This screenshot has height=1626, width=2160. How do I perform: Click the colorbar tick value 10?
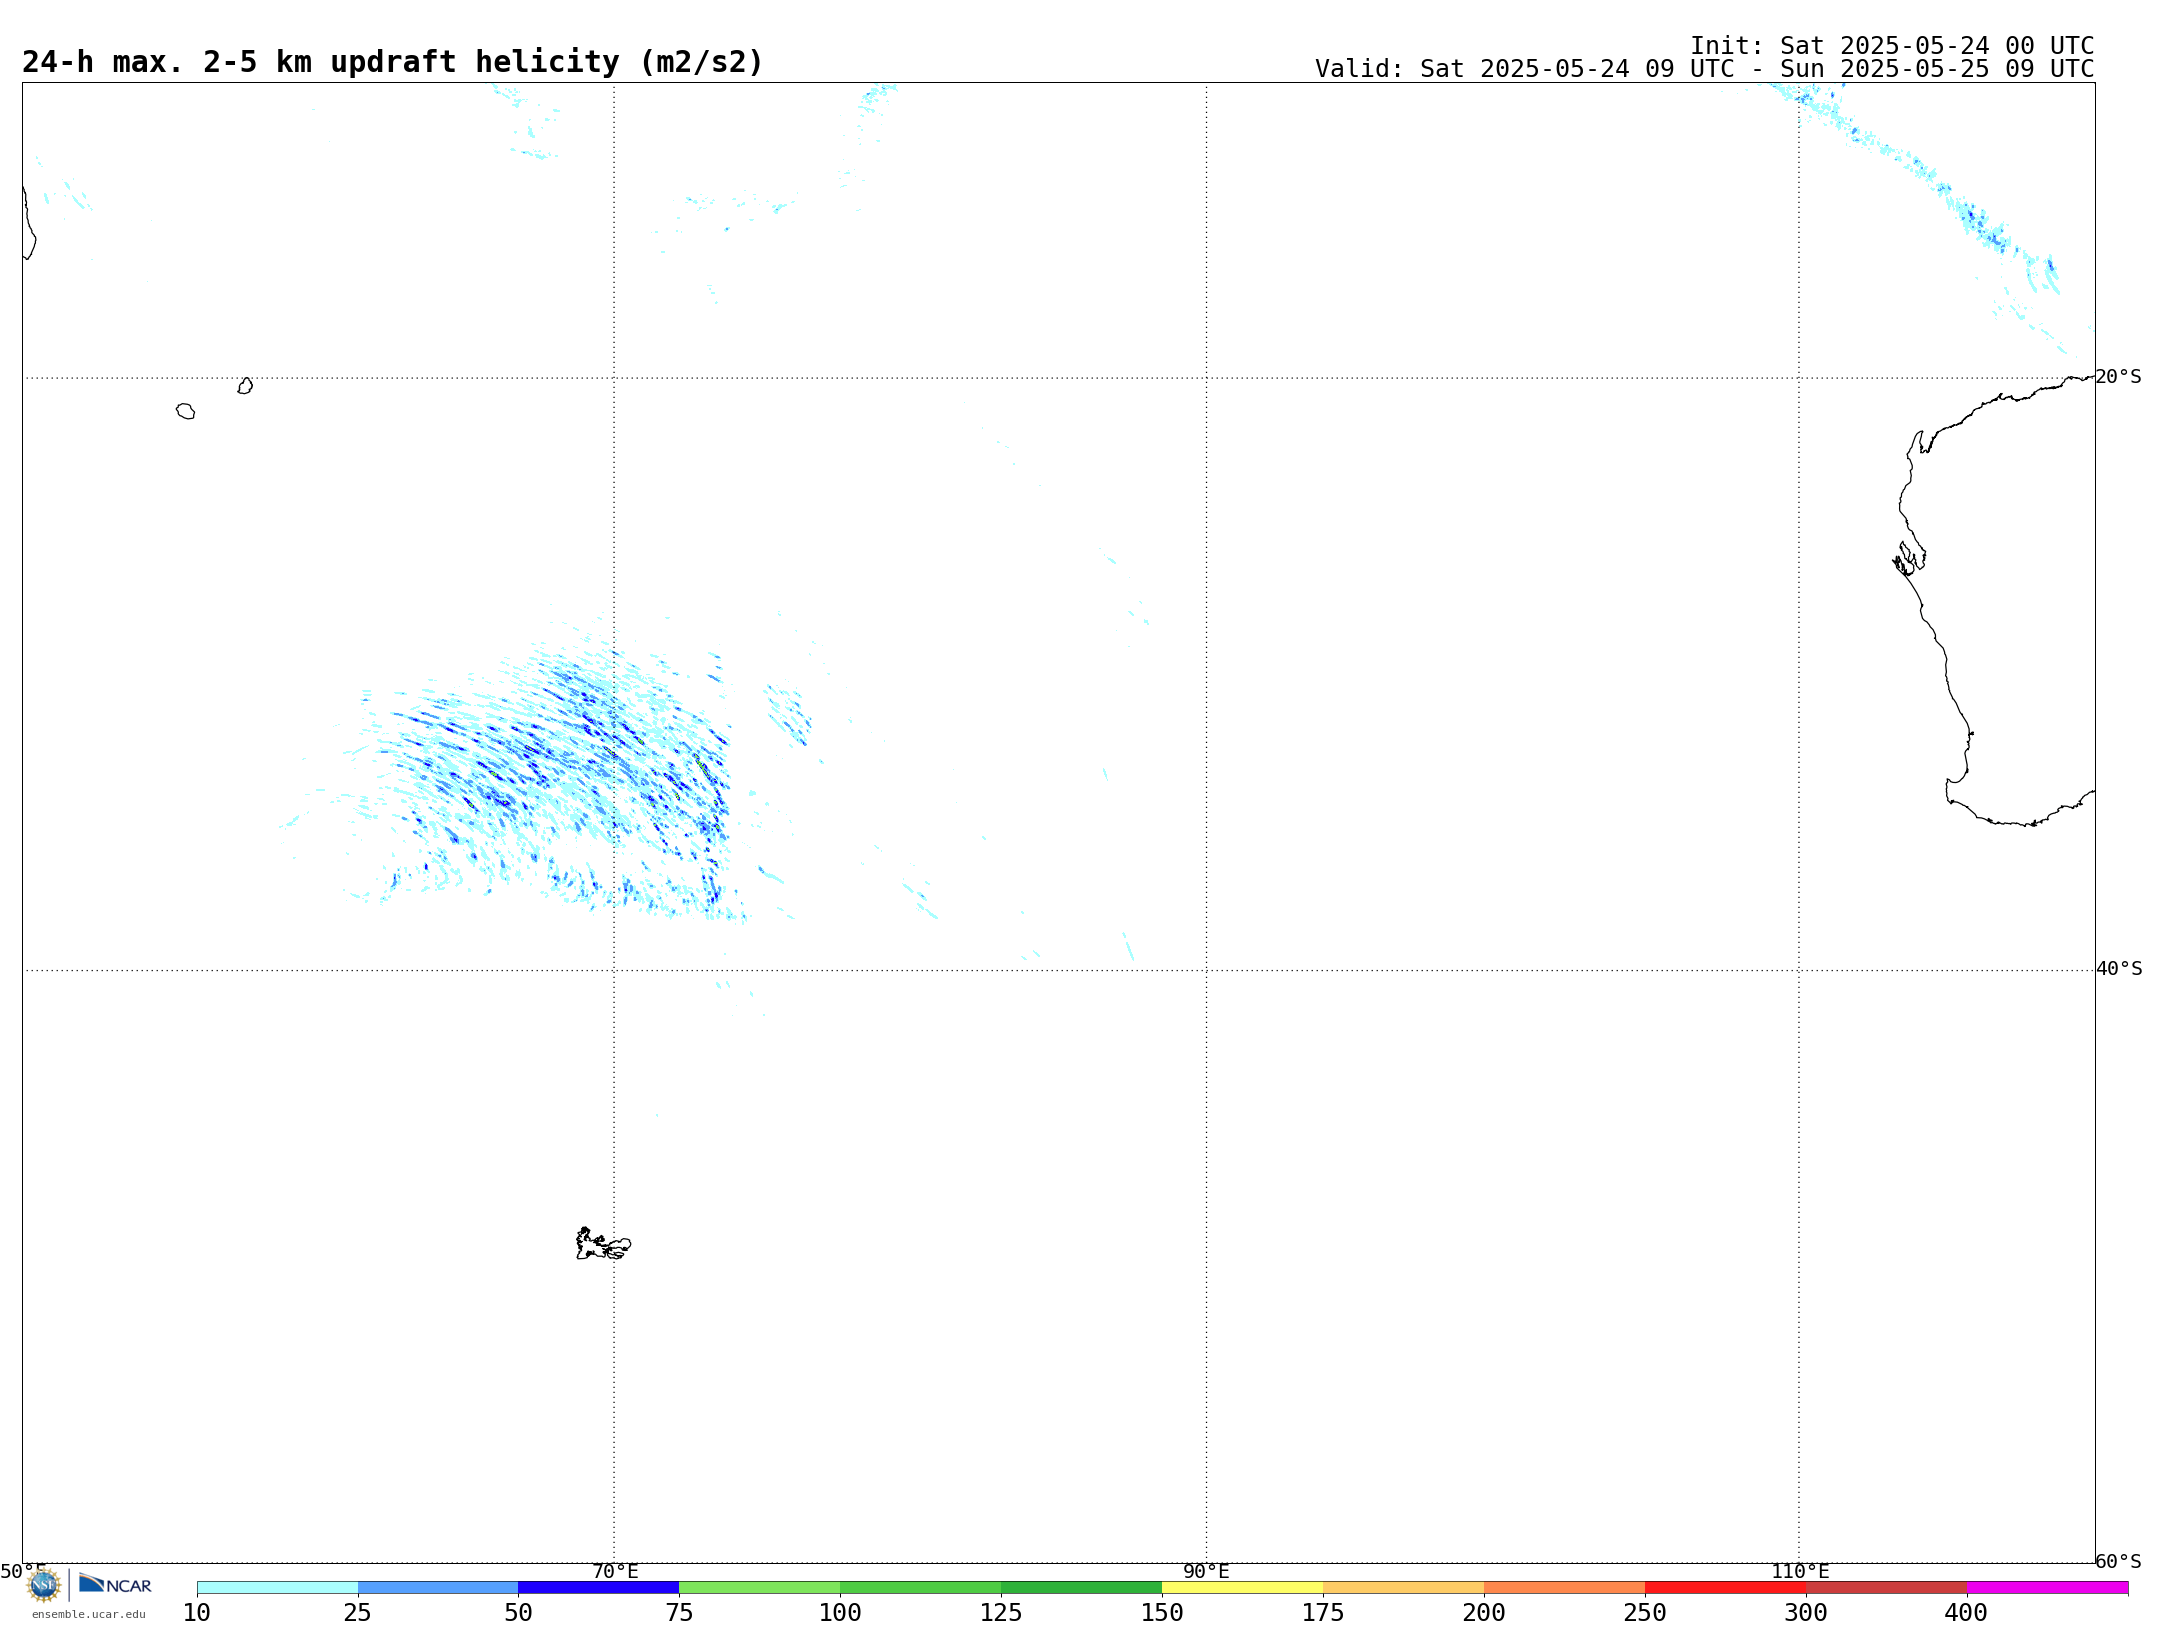pyautogui.click(x=197, y=1612)
